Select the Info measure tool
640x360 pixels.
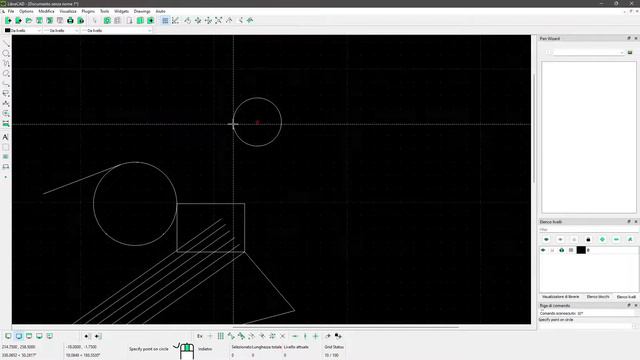tap(6, 124)
